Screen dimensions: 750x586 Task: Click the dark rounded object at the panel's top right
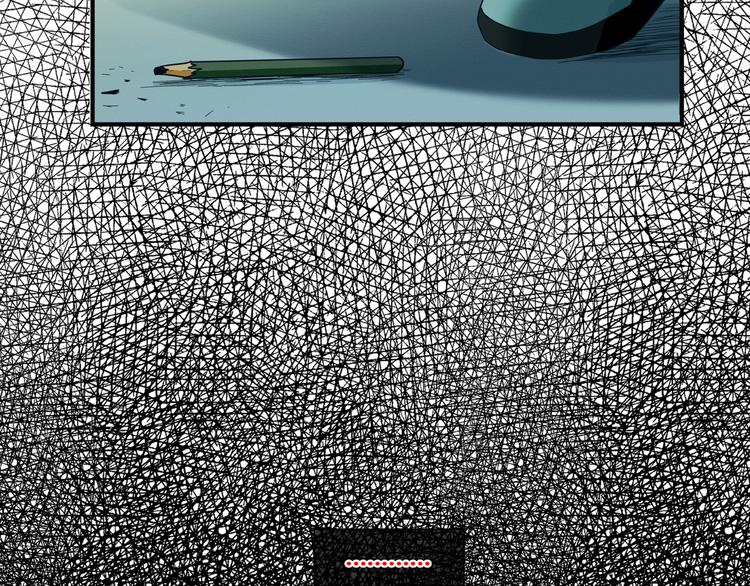pos(571,28)
